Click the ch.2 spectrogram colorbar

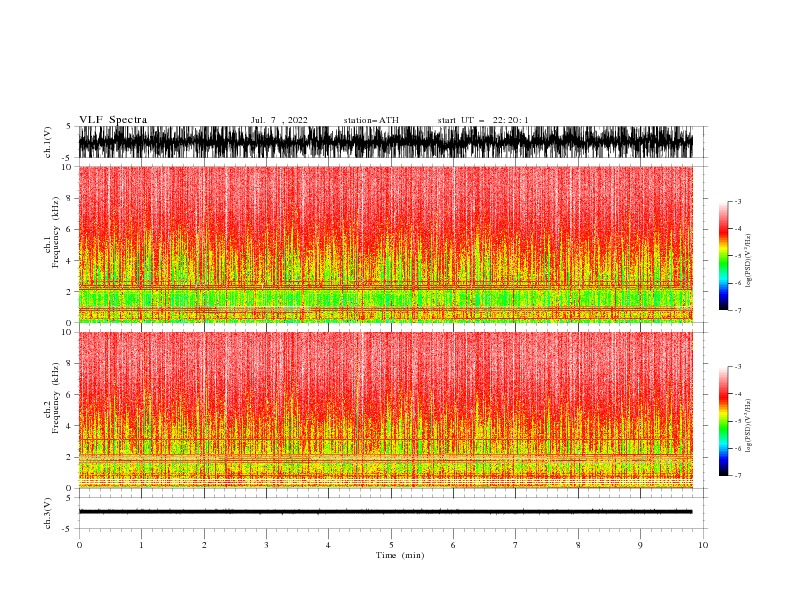(723, 421)
